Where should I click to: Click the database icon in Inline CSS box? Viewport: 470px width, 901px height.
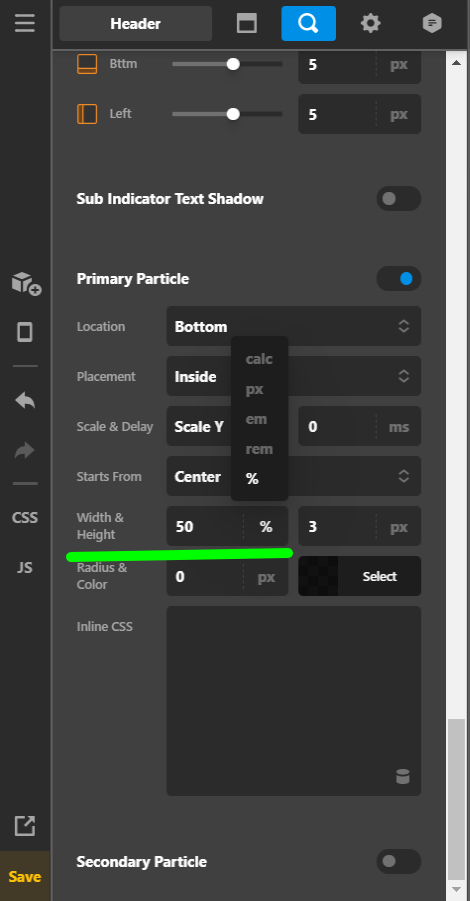[403, 776]
